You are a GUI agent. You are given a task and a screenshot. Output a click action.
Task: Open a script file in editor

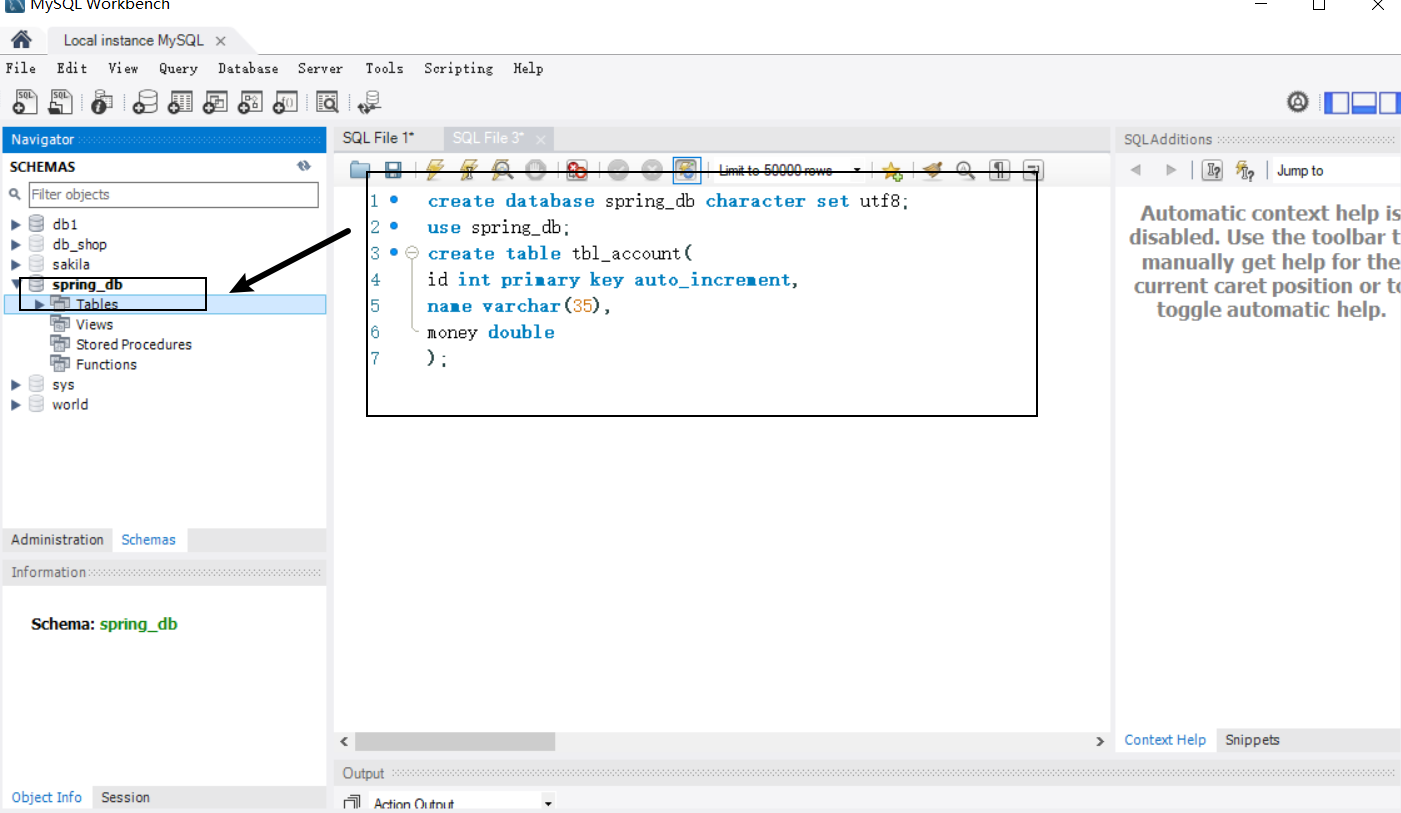(360, 170)
